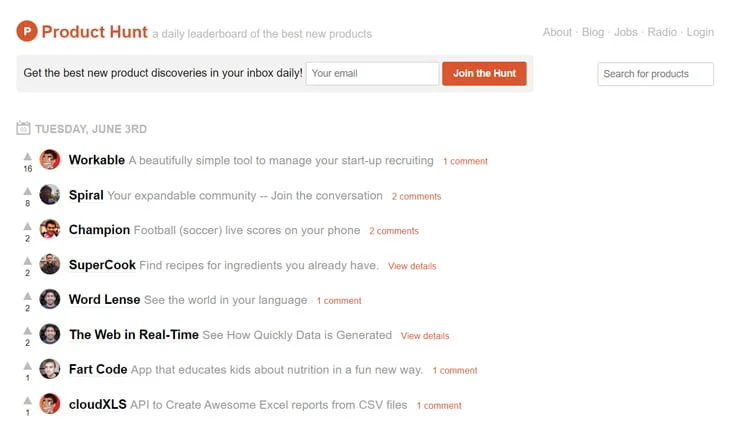Upvote Champion using the triangle arrow
The image size is (730, 442).
28,226
